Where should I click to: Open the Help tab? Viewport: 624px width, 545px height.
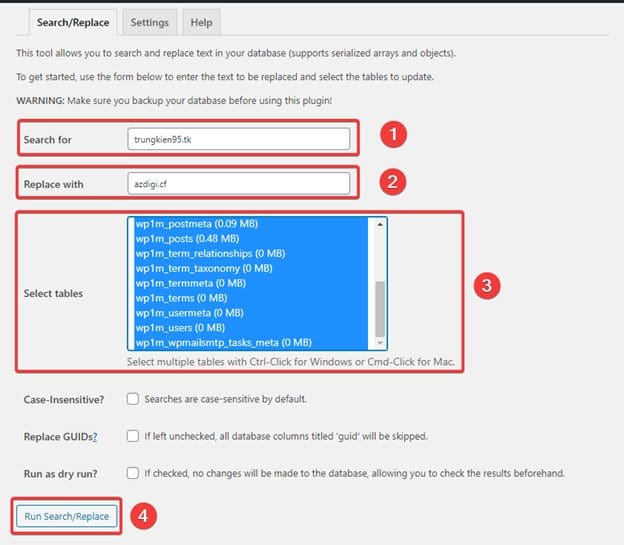click(x=201, y=22)
